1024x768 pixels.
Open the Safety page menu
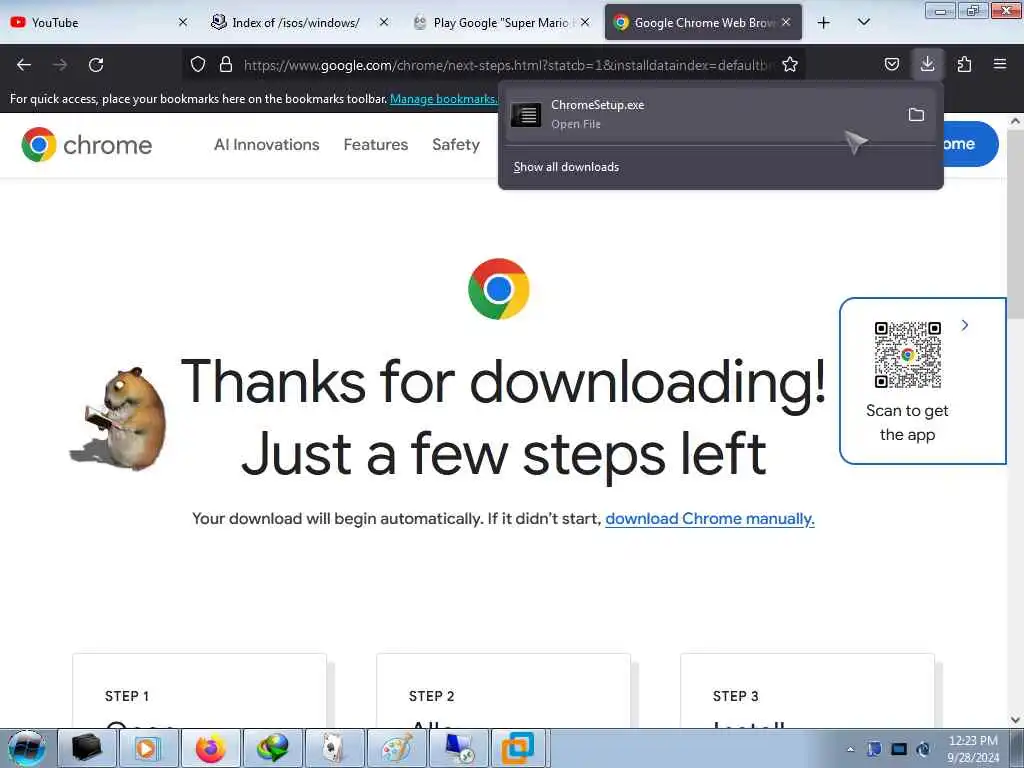coord(456,144)
